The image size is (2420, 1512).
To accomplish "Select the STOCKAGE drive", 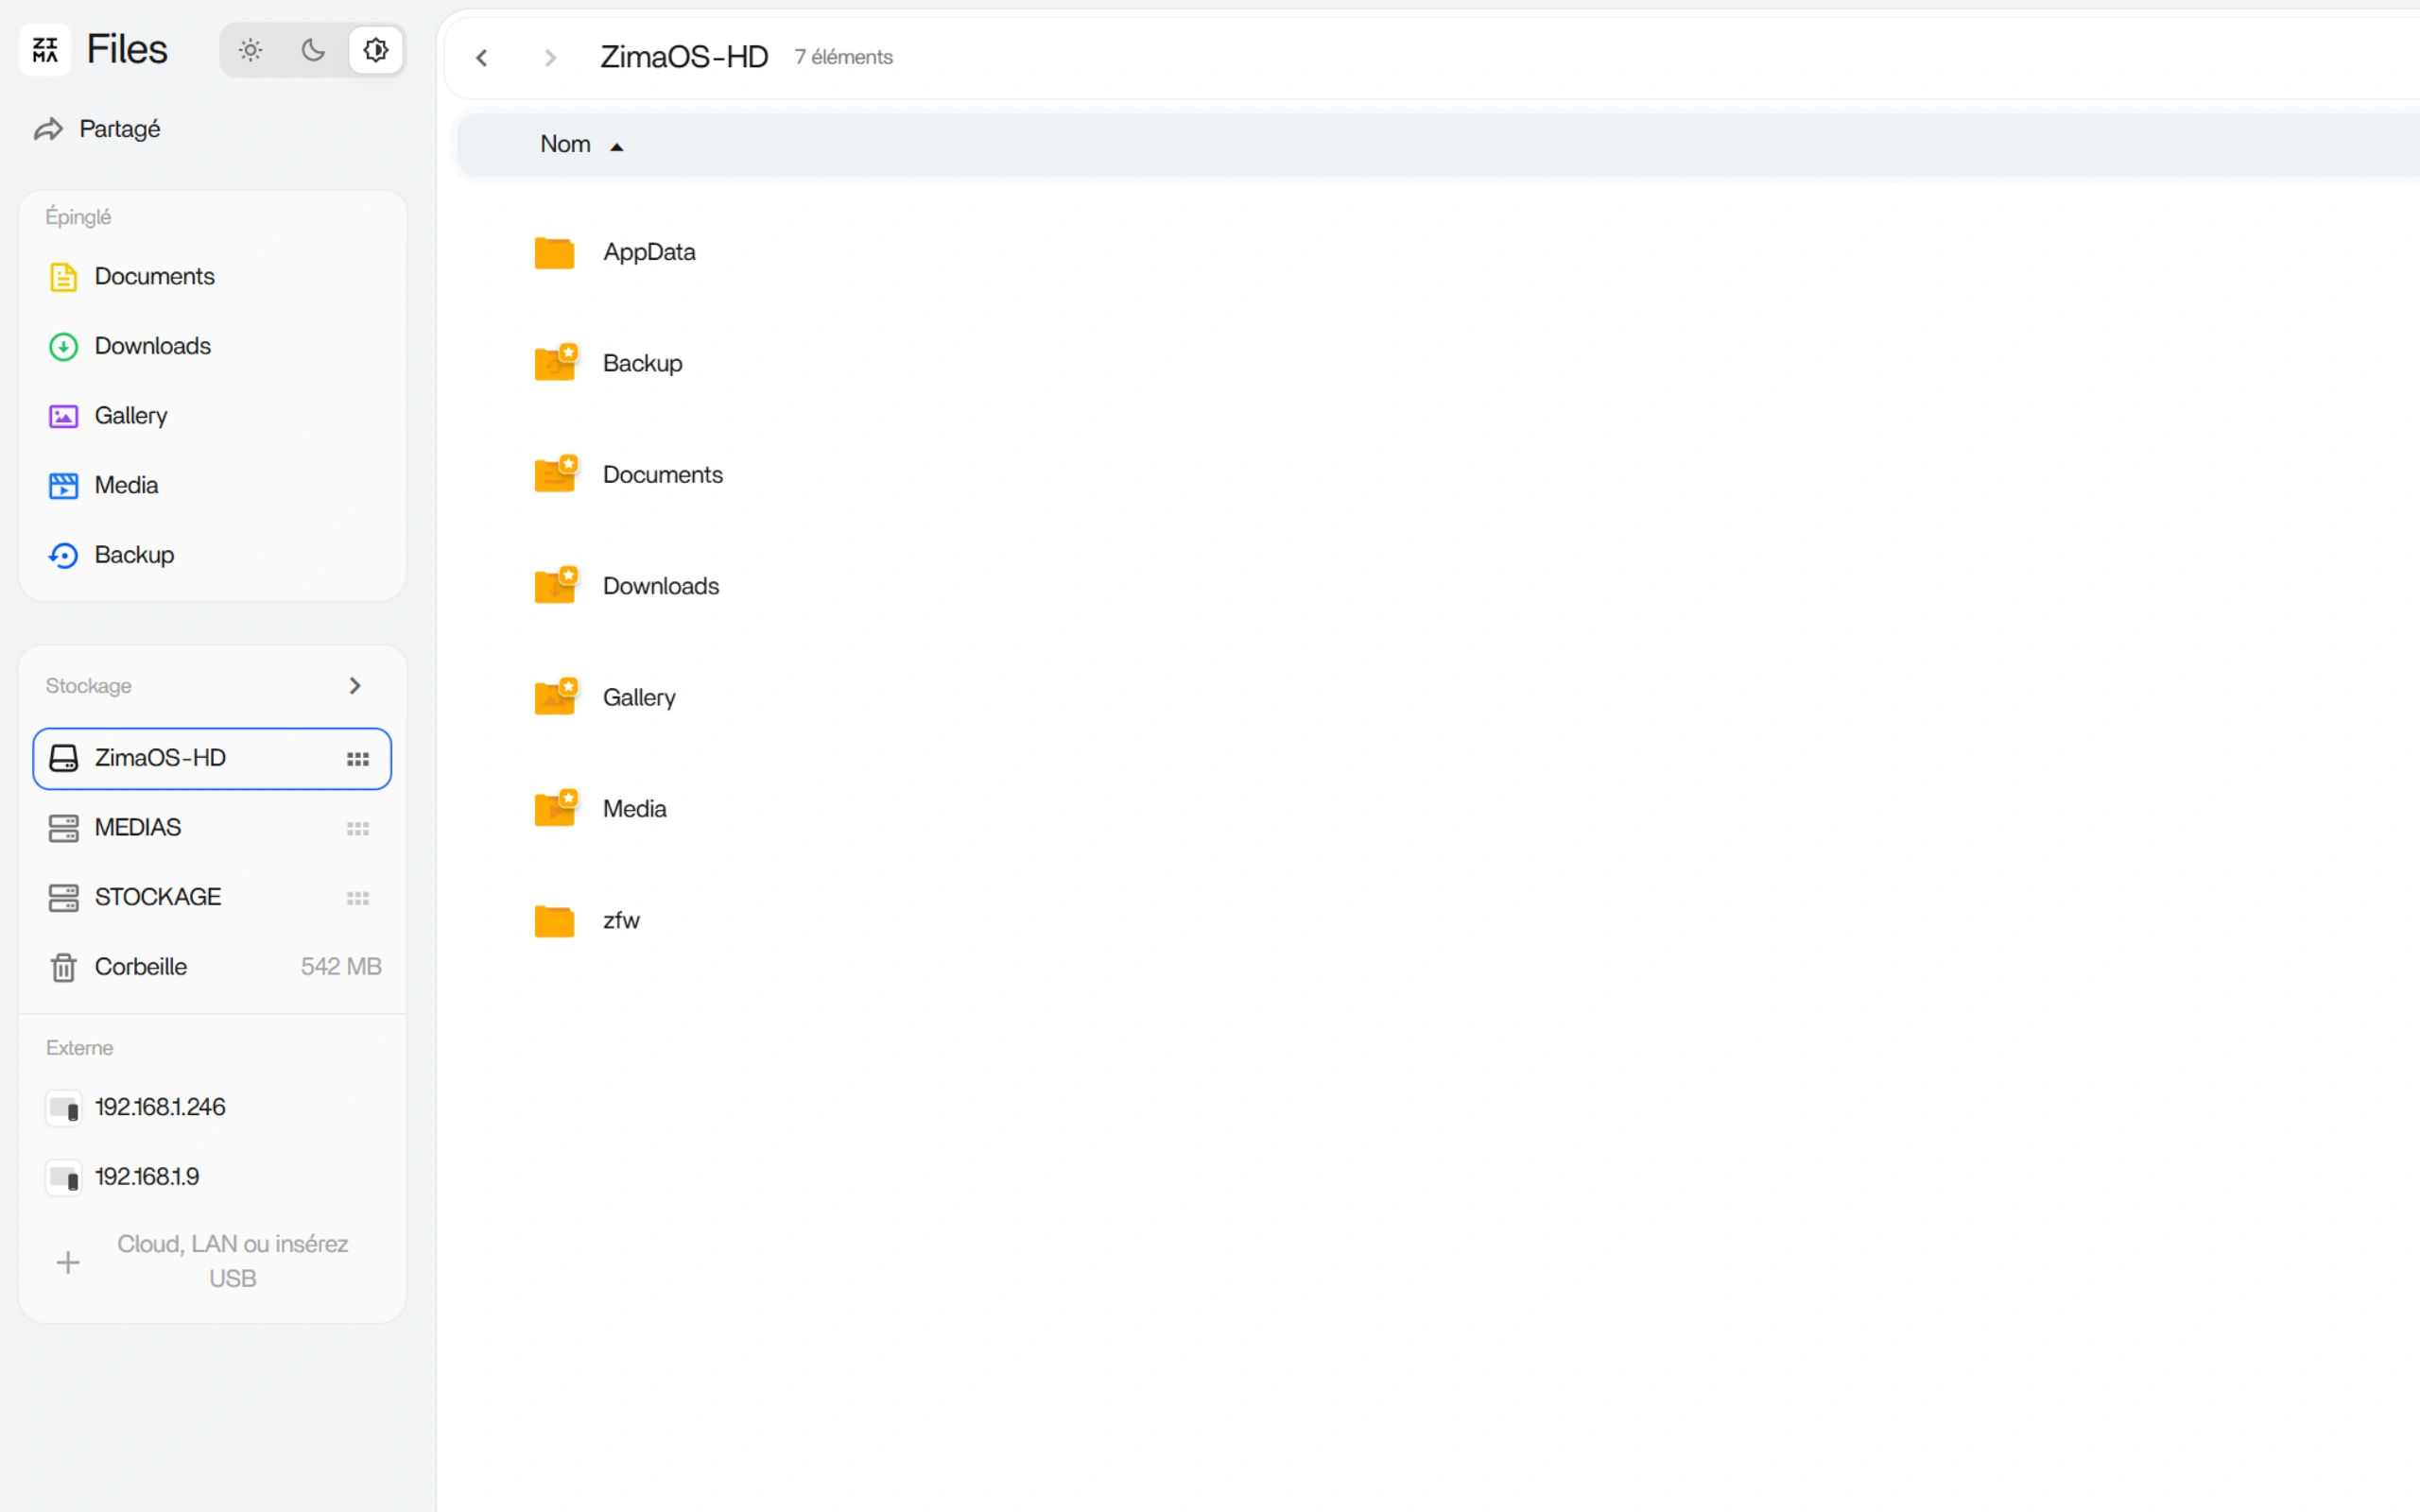I will [x=212, y=898].
